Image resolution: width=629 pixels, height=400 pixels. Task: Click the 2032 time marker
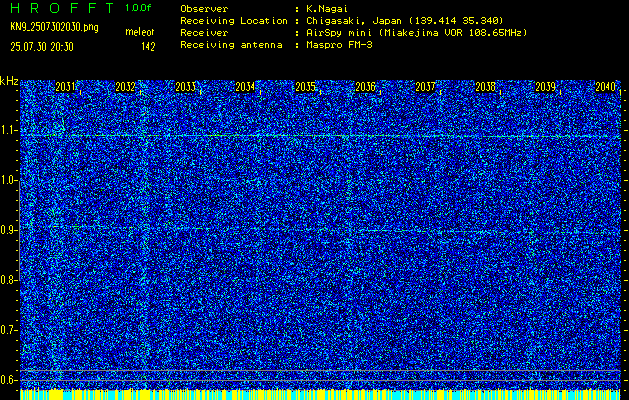pyautogui.click(x=125, y=87)
